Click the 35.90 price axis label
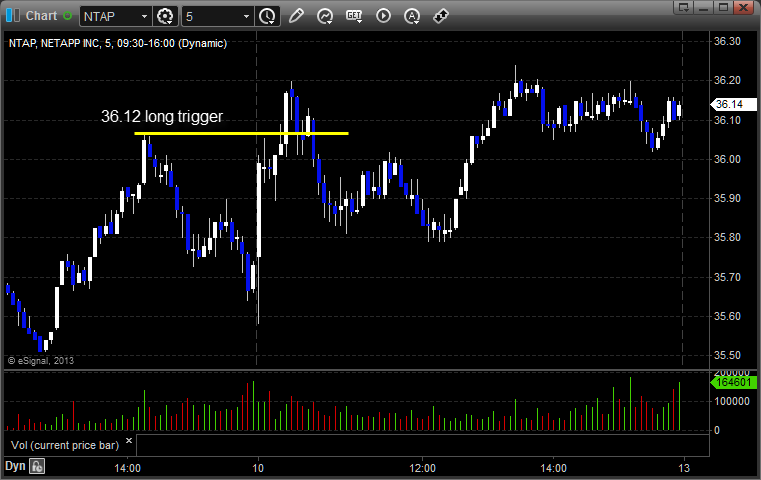761x480 pixels. tap(727, 198)
